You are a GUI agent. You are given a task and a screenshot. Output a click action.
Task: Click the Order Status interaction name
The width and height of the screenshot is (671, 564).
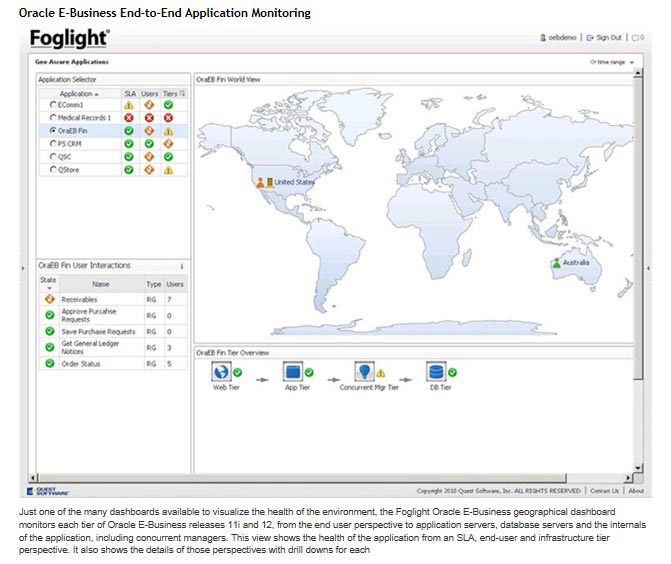[81, 364]
